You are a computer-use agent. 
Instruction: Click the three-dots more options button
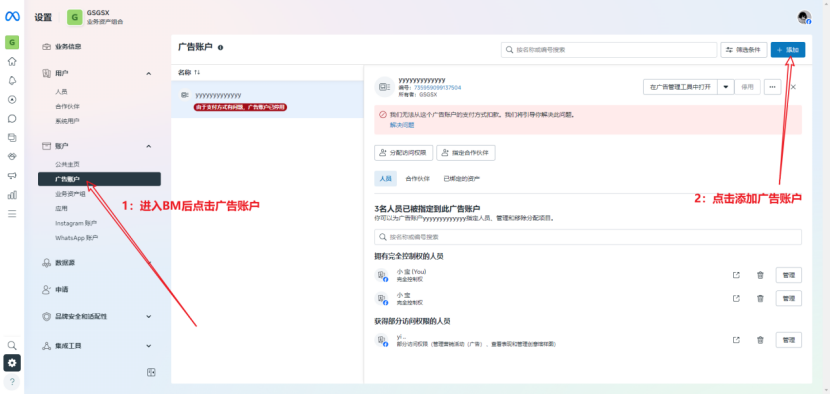[773, 87]
